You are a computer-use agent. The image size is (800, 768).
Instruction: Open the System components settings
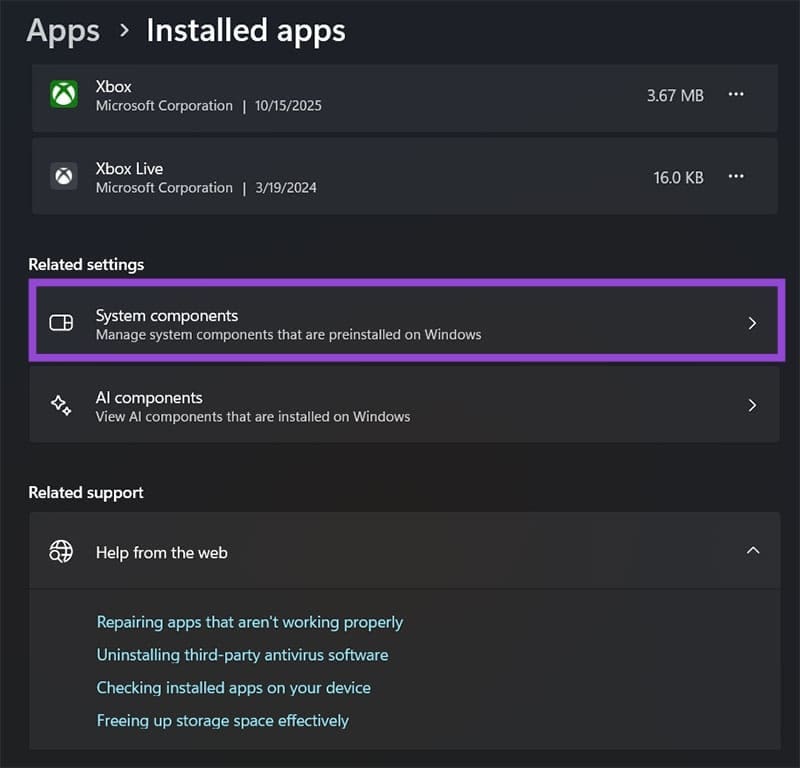point(400,323)
